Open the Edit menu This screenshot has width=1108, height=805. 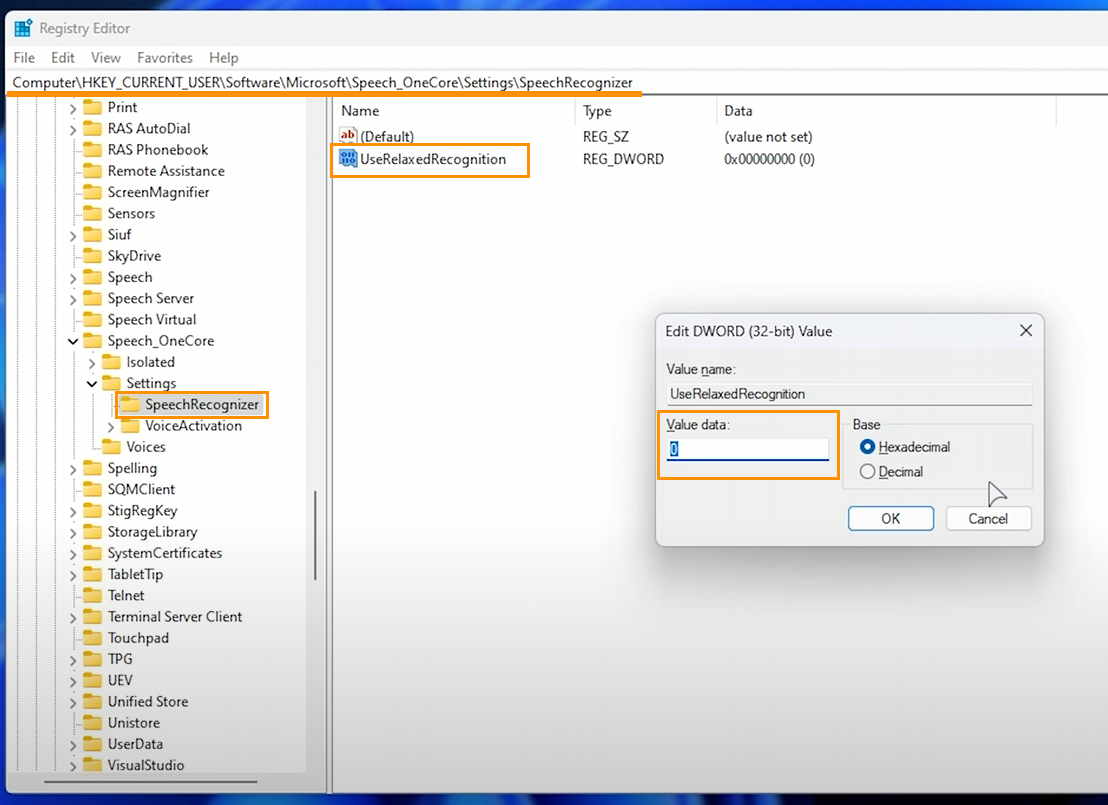[62, 58]
